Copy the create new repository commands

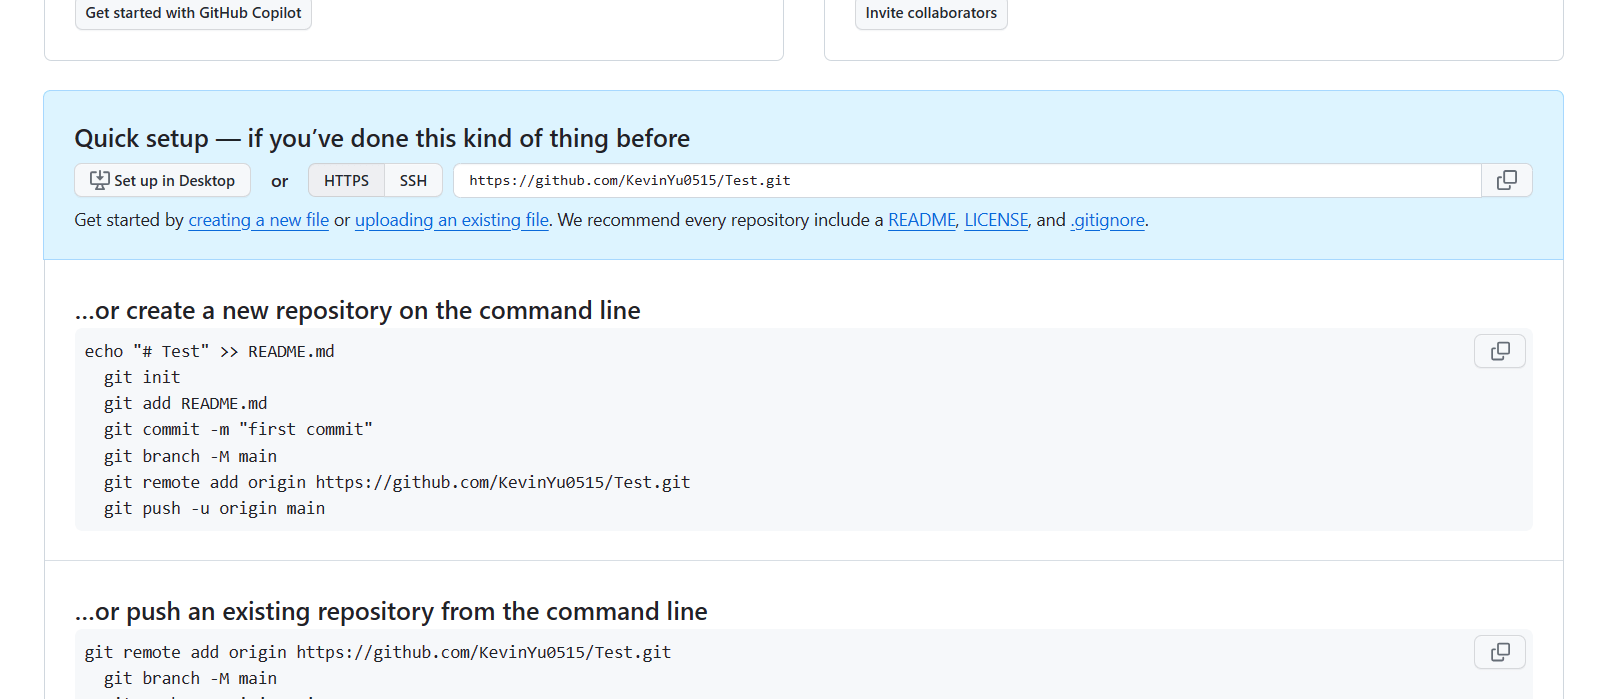(x=1500, y=351)
